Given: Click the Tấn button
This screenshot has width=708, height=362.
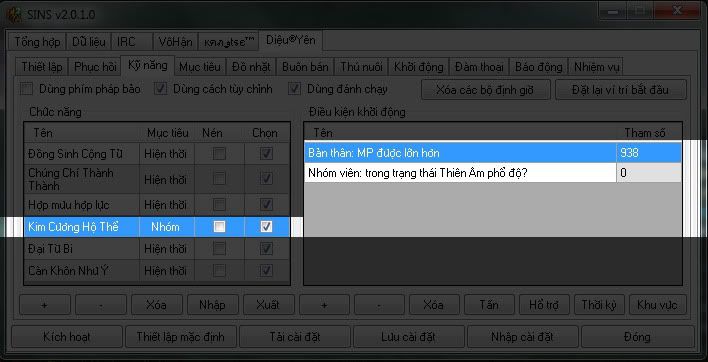Looking at the screenshot, I should point(489,305).
